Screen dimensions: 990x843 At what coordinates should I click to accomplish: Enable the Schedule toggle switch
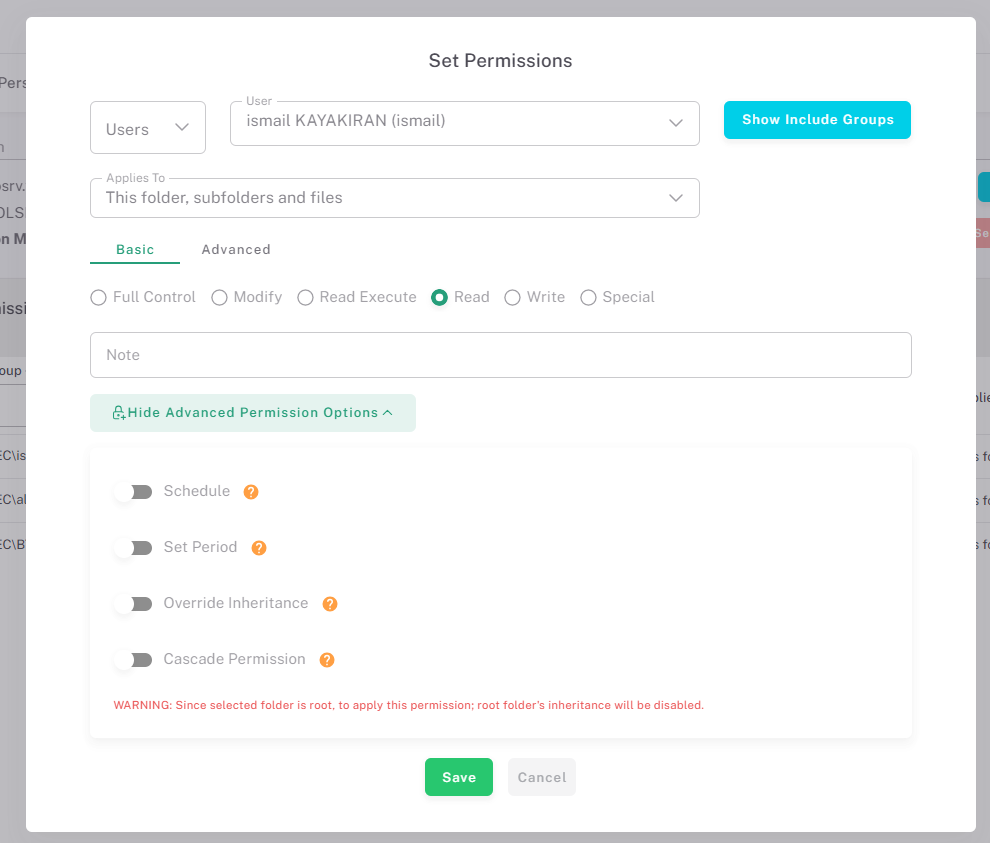133,492
